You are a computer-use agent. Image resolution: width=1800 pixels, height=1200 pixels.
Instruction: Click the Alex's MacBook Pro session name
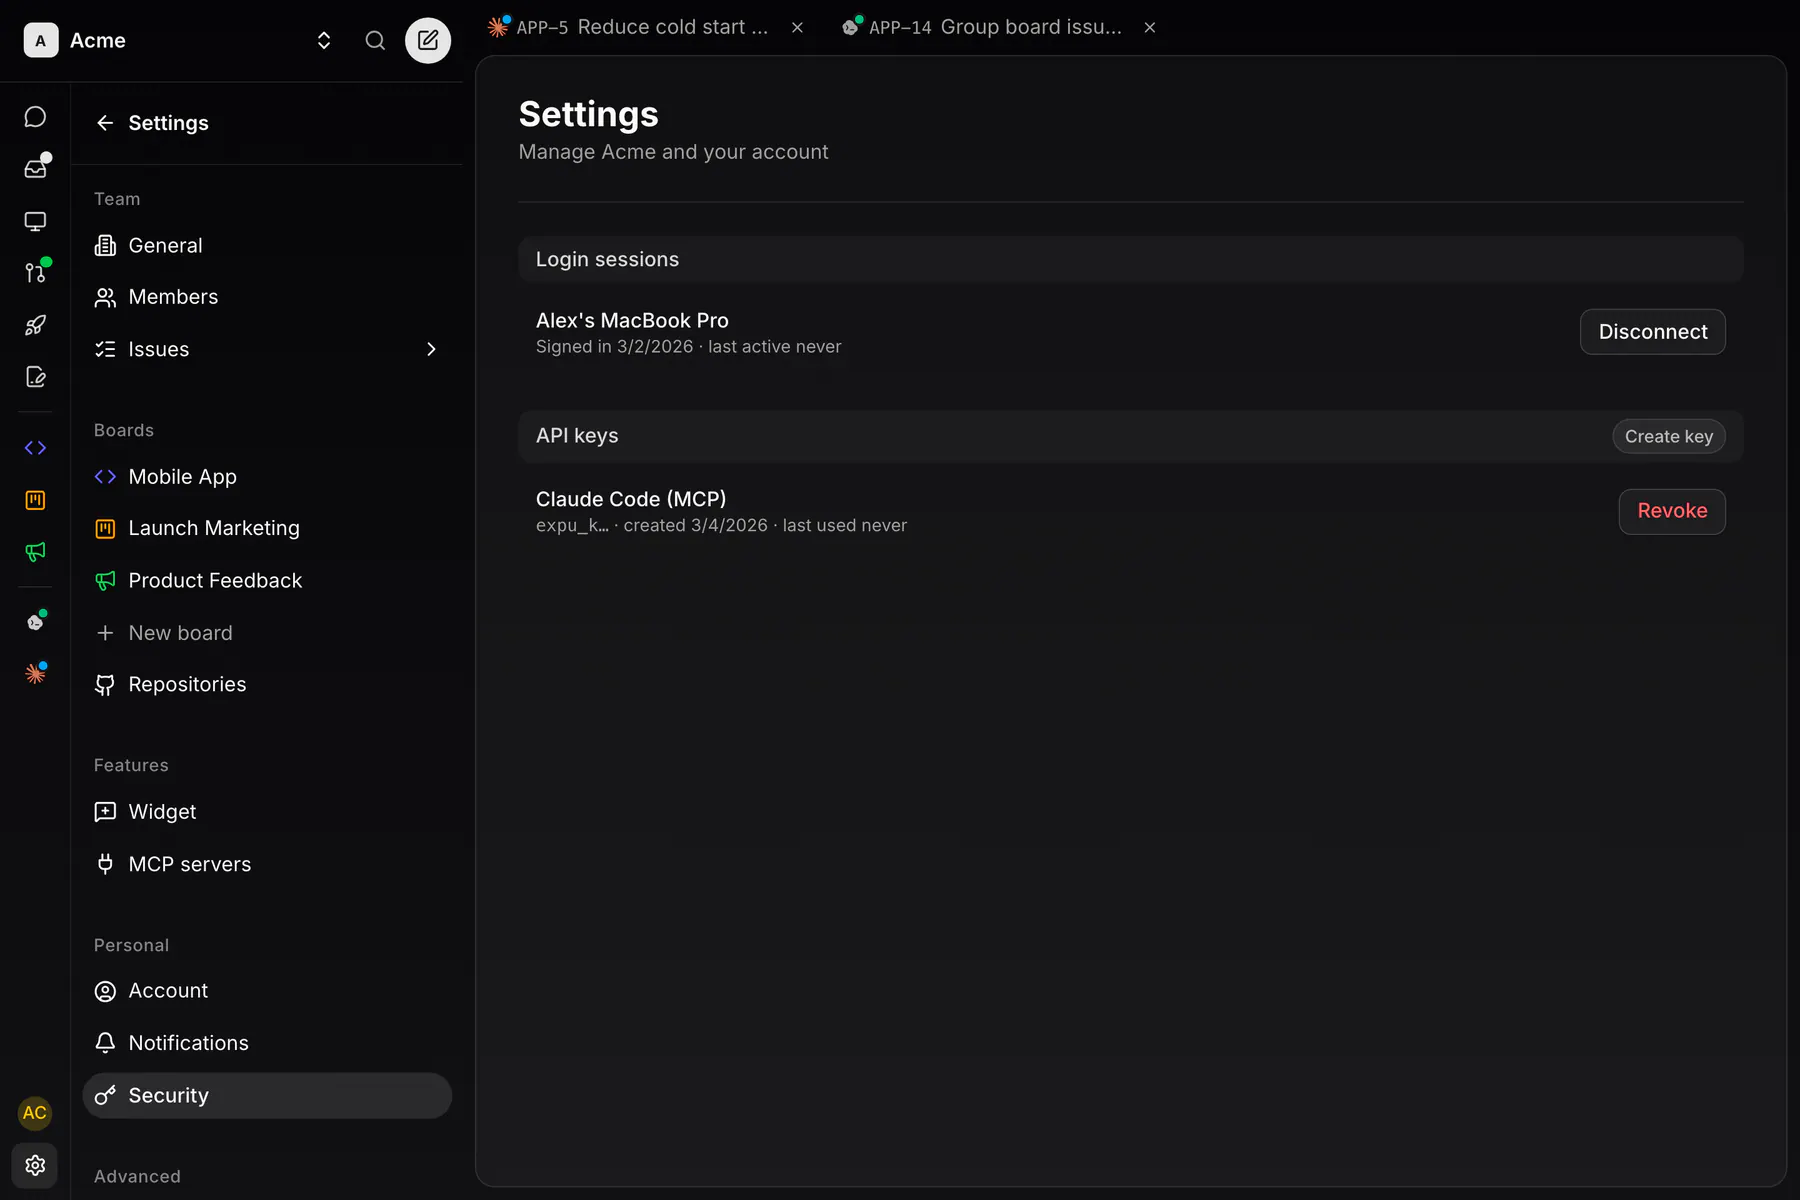[632, 321]
